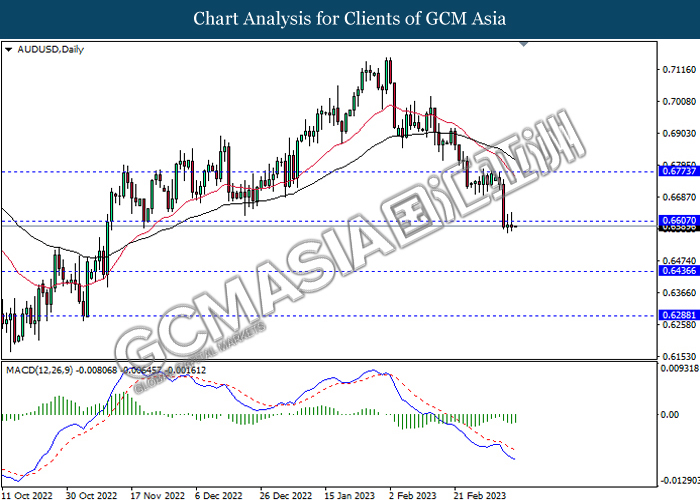This screenshot has height=500, width=700.
Task: Select the 0.62881 price level label
Action: click(x=679, y=315)
